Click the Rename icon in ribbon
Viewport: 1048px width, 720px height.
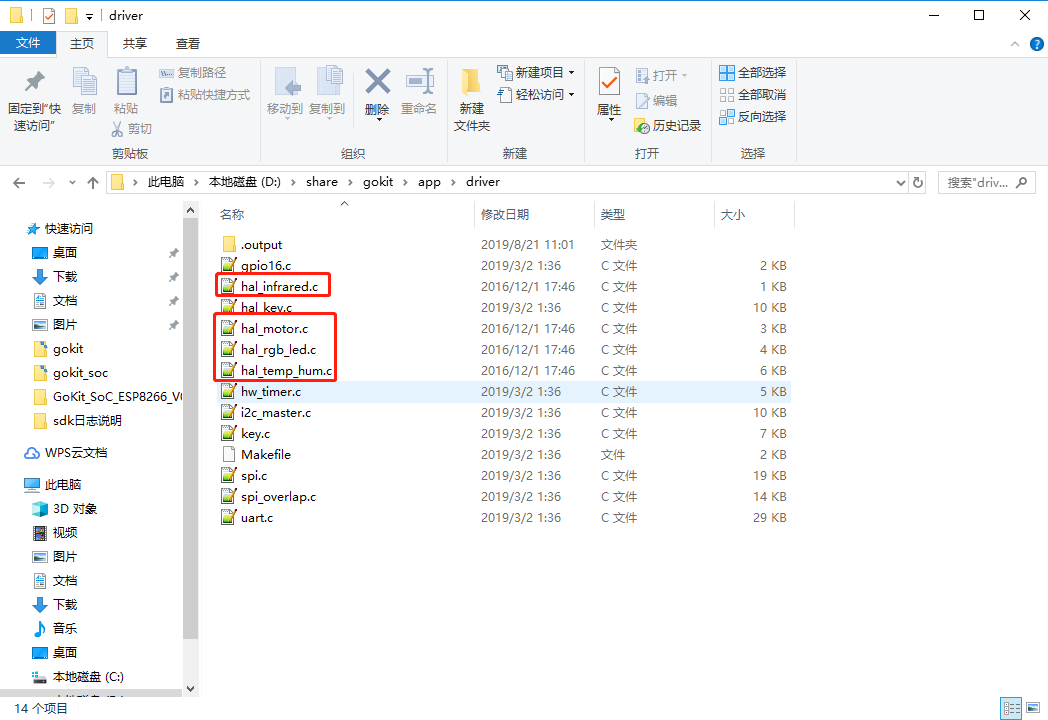(x=419, y=82)
